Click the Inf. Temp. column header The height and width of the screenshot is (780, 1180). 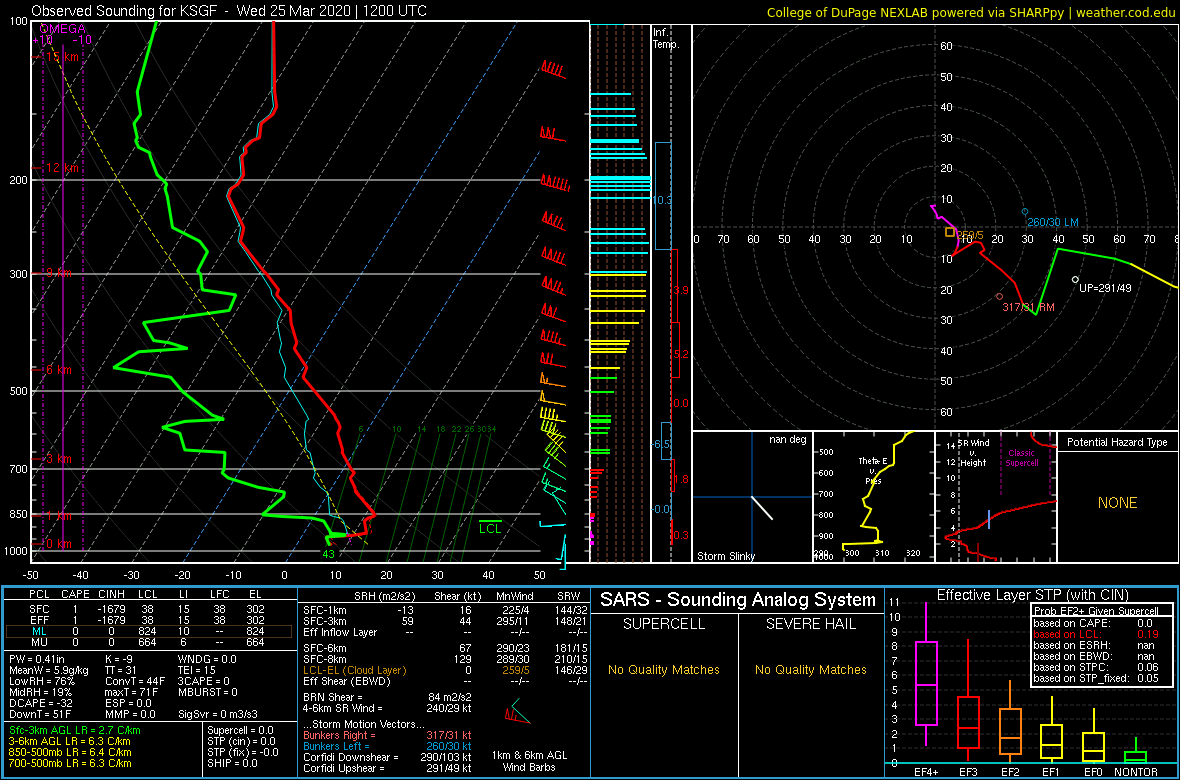[x=667, y=39]
